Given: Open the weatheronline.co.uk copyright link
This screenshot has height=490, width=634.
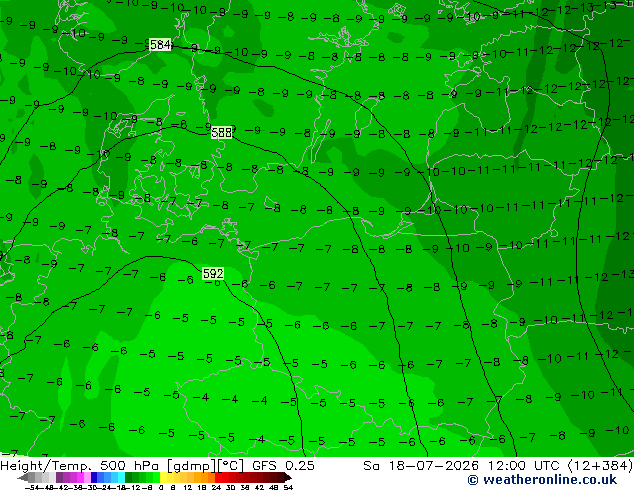Looking at the screenshot, I should click(542, 480).
